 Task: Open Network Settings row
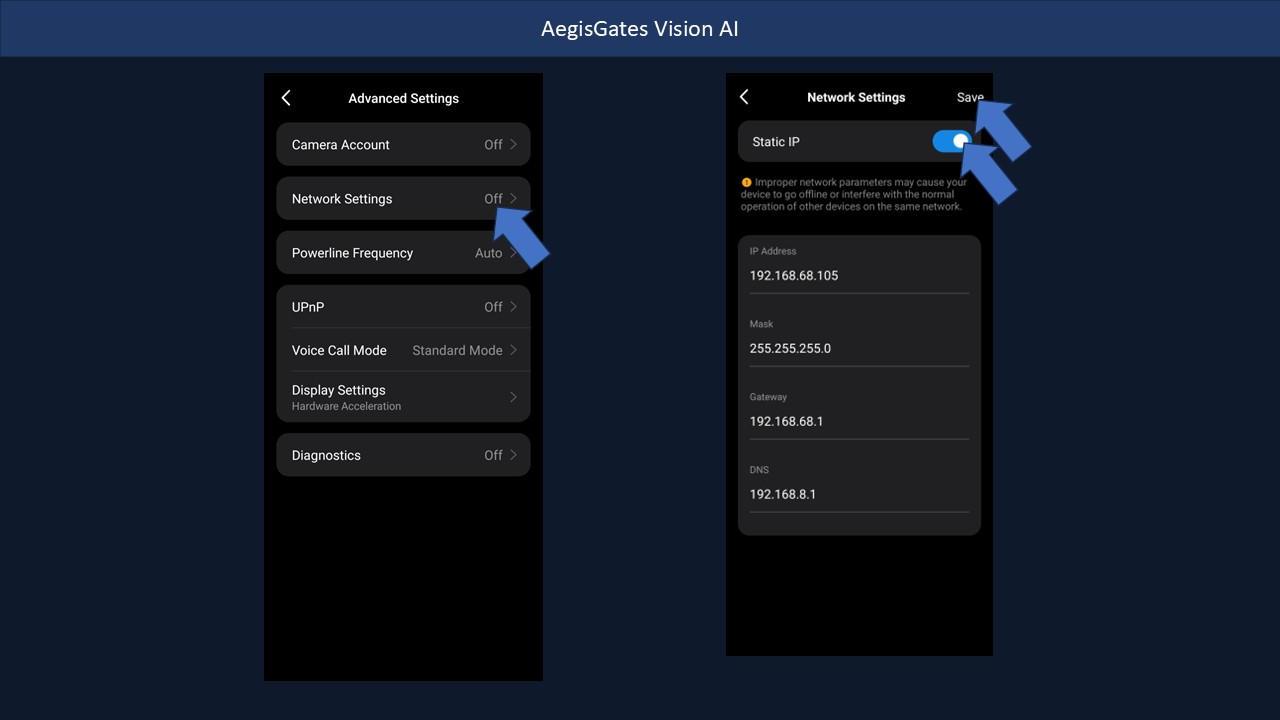click(x=403, y=198)
